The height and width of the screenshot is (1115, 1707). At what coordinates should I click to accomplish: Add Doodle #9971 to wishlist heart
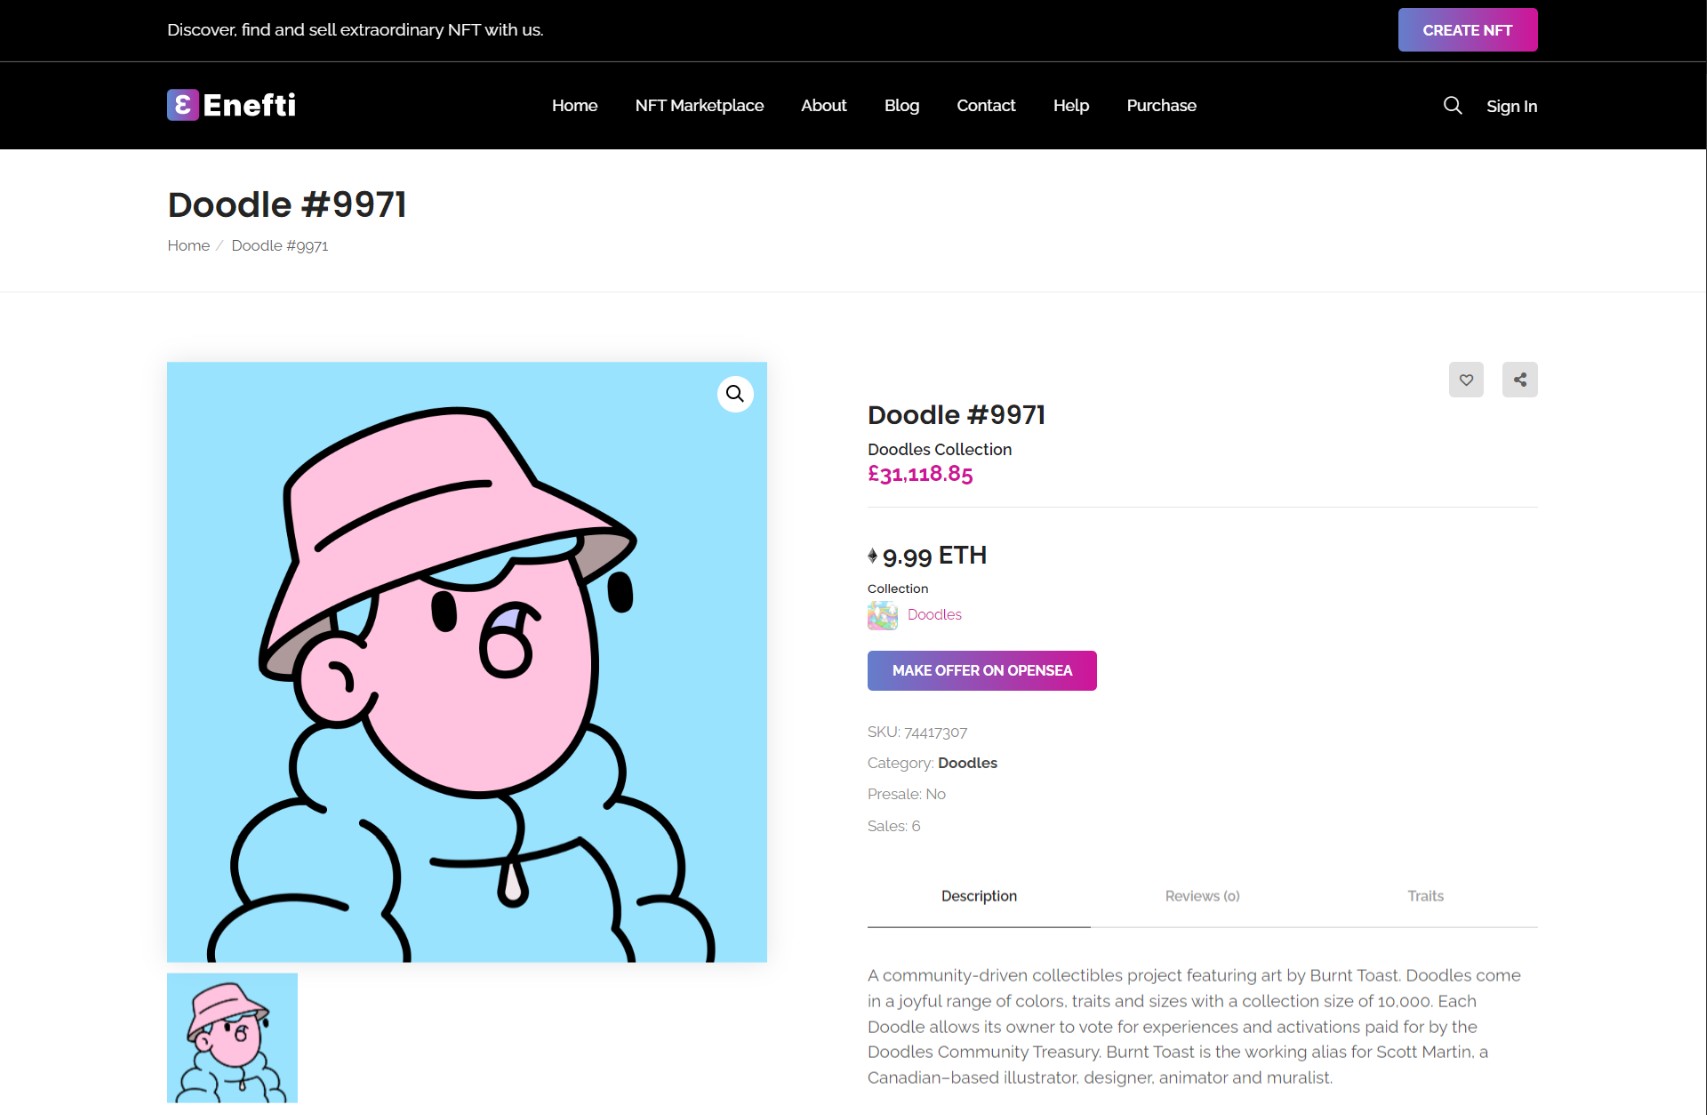1466,380
